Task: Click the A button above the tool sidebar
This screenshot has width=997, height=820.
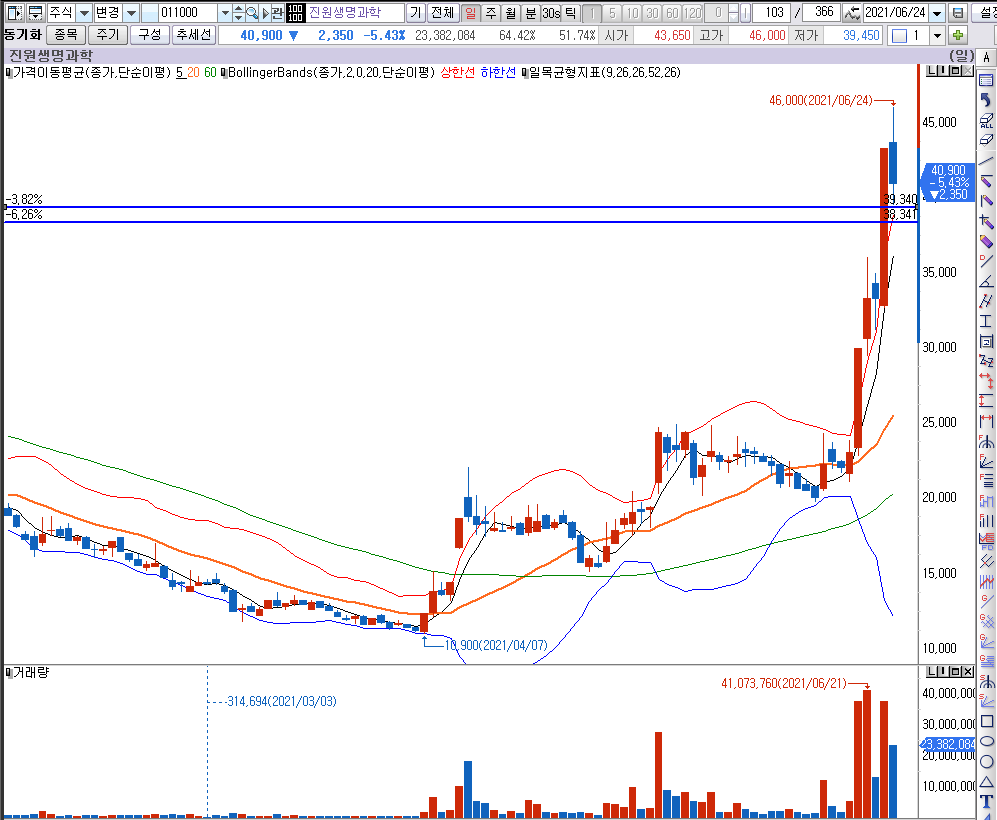Action: point(986,57)
